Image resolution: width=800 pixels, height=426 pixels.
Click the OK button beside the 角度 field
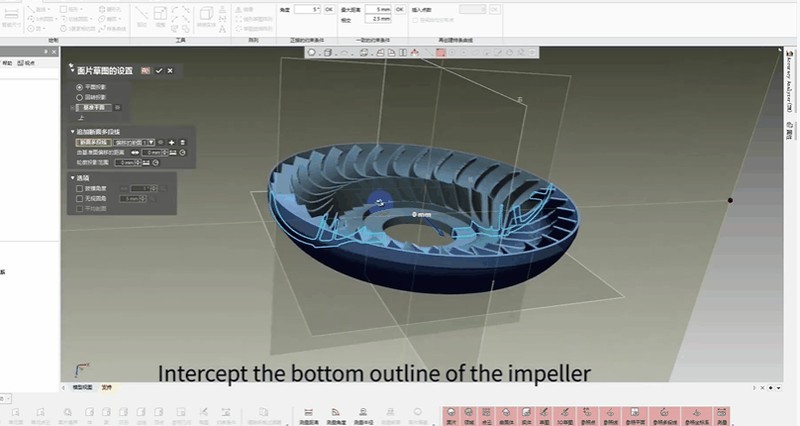[x=328, y=9]
